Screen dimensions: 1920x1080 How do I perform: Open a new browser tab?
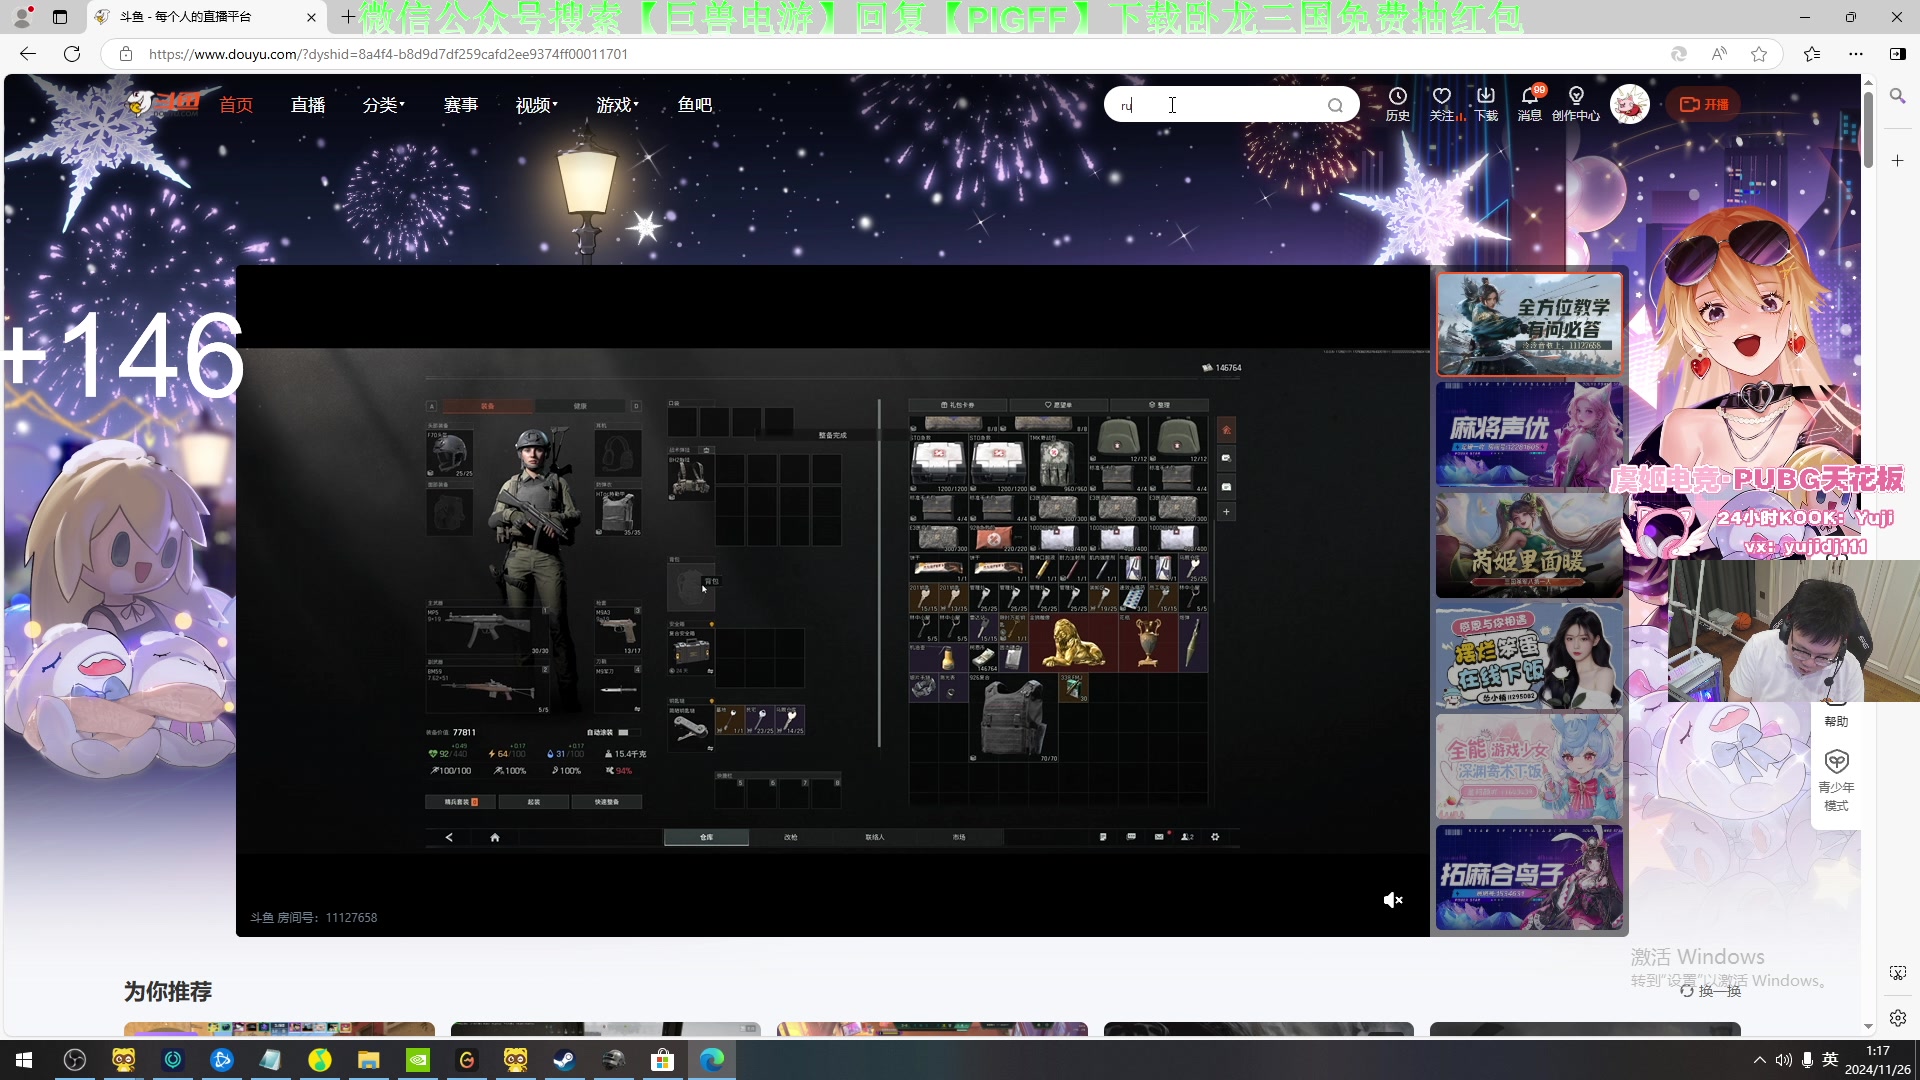tap(347, 16)
